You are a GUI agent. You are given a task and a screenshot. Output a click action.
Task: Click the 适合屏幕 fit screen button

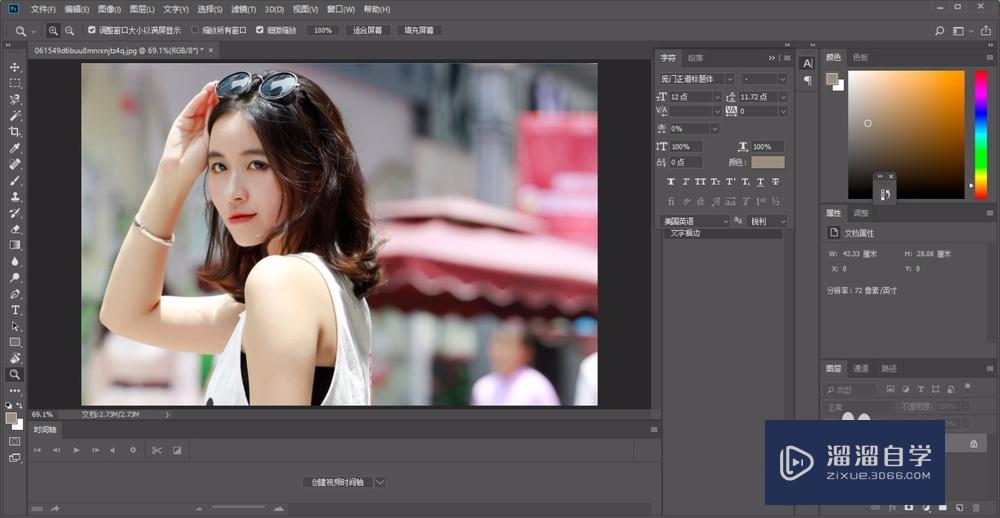click(367, 31)
